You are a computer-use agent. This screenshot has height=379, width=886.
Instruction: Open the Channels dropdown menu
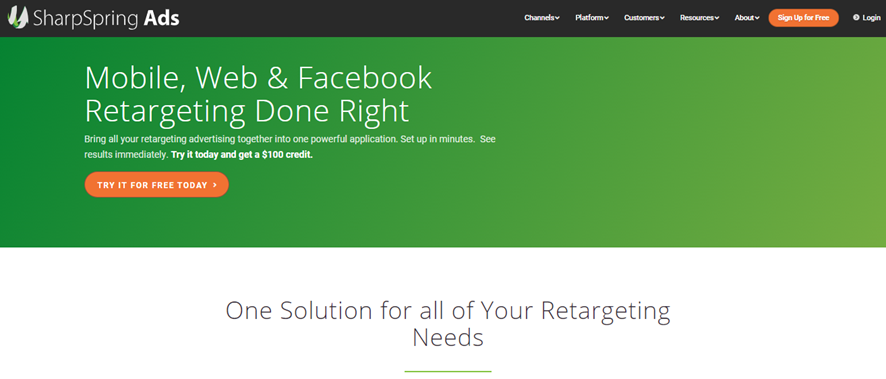541,18
